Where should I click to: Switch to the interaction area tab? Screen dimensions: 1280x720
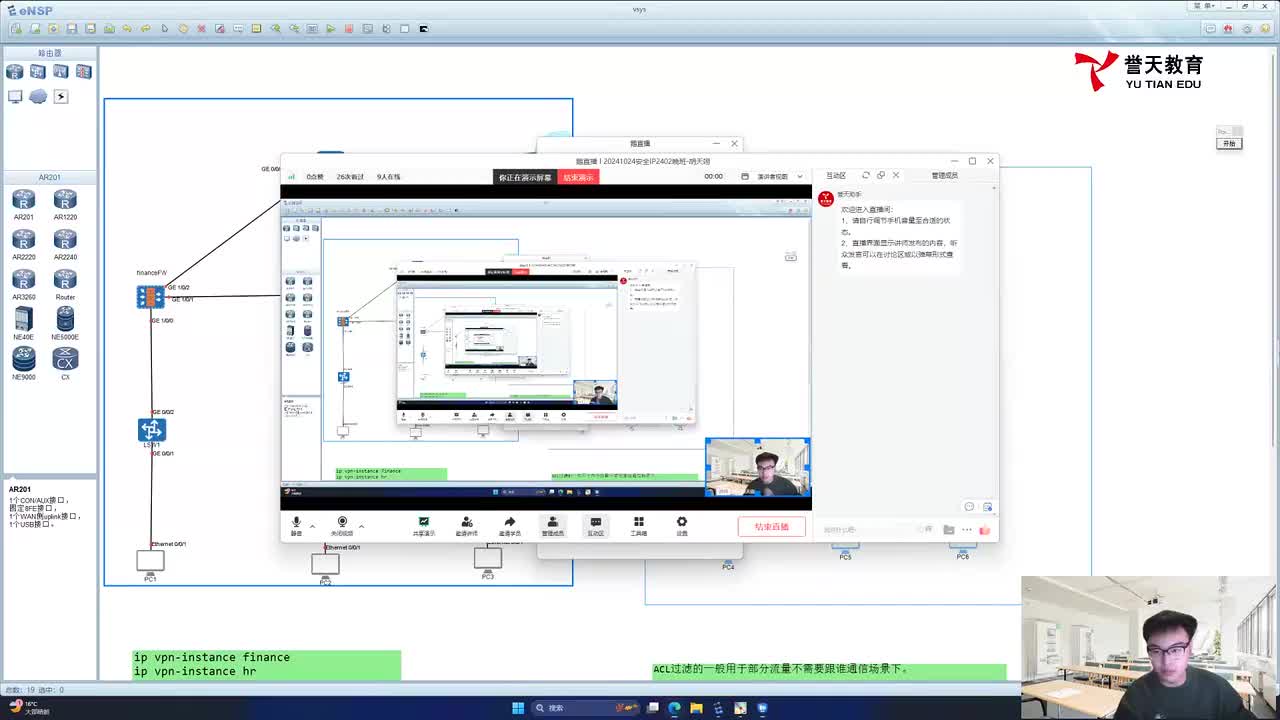click(836, 176)
